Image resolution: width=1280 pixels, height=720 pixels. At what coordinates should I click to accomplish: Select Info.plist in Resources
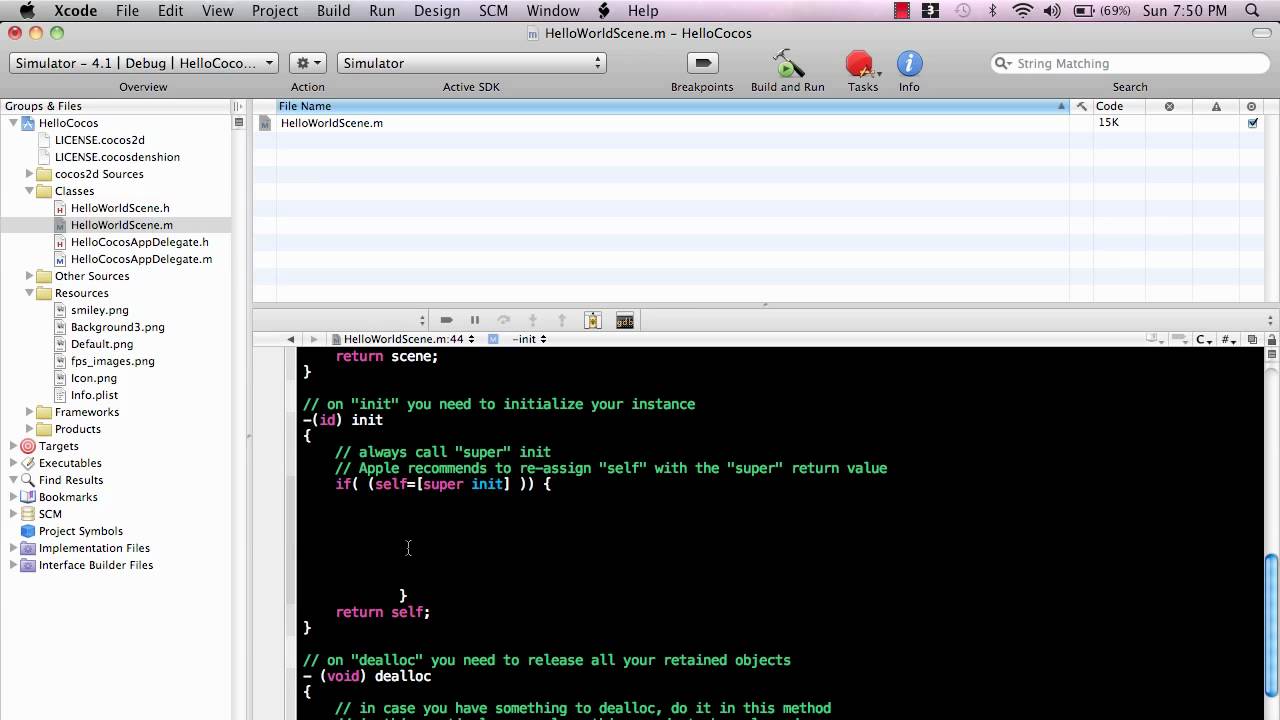pyautogui.click(x=94, y=395)
